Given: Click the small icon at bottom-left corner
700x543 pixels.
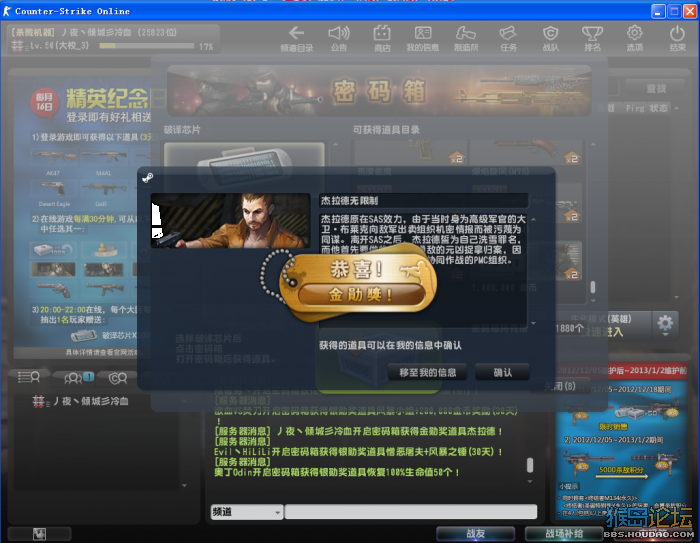Looking at the screenshot, I should (39, 534).
